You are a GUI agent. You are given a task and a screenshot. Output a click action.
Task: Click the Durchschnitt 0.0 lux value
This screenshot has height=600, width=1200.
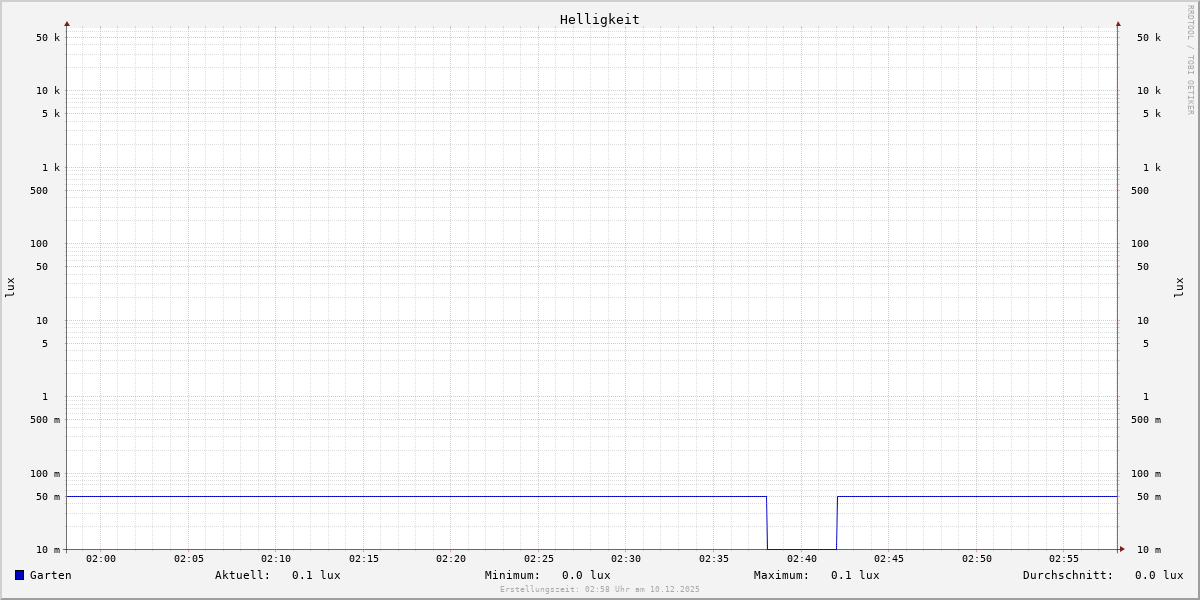(1158, 575)
